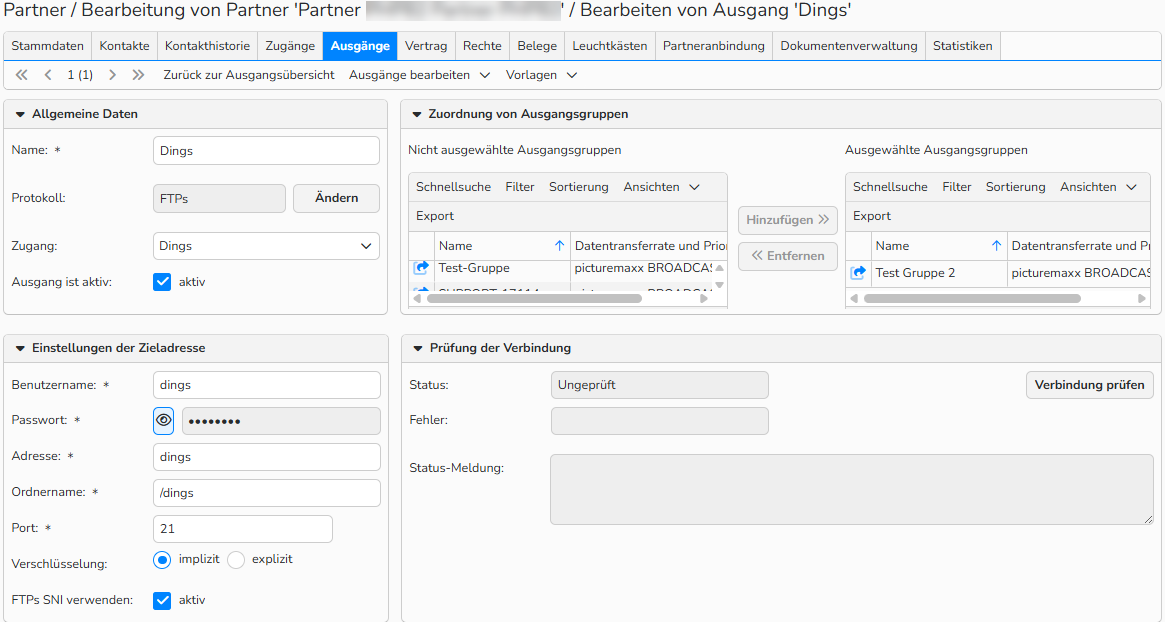Screen dimensions: 1165x622
Task: Open 'Ausgänge bearbeiten' dropdown menu
Action: click(419, 75)
